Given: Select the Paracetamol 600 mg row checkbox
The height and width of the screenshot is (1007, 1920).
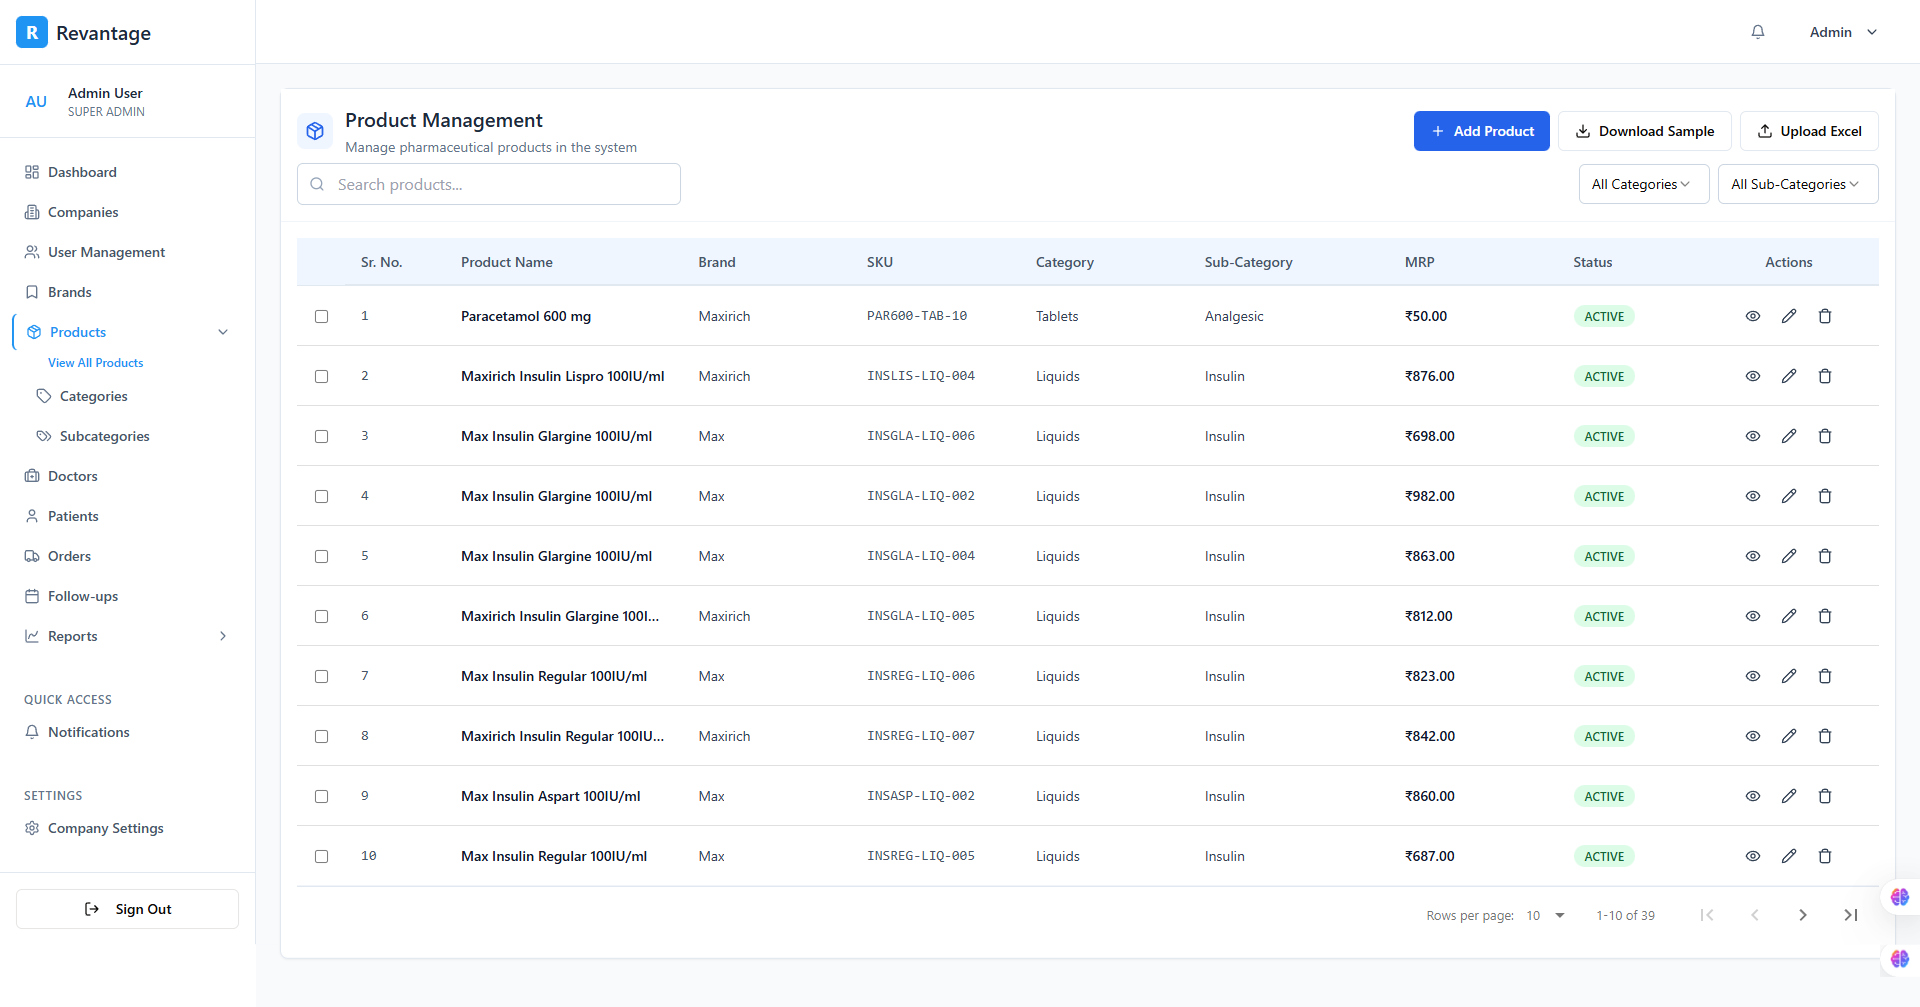Looking at the screenshot, I should (x=321, y=316).
